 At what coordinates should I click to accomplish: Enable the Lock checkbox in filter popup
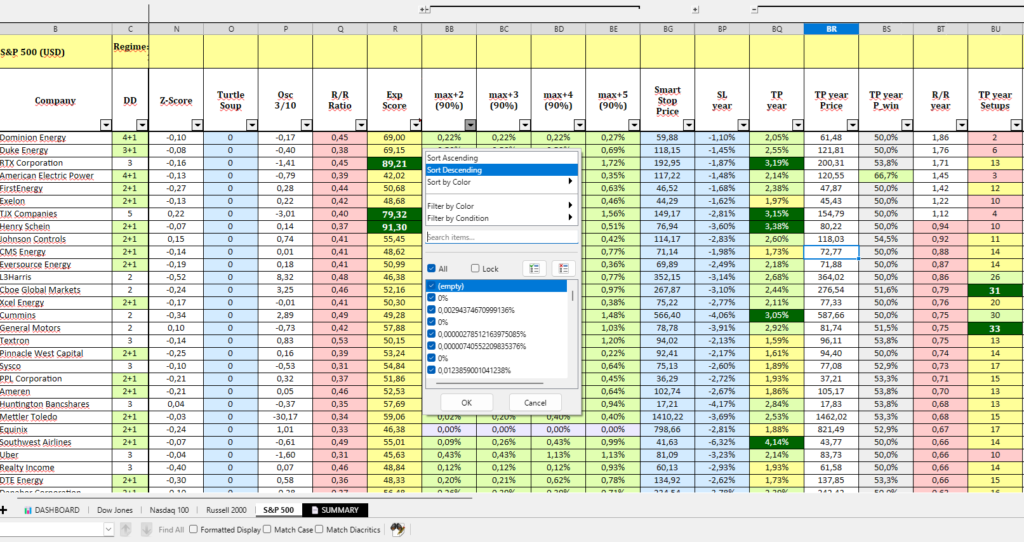475,269
